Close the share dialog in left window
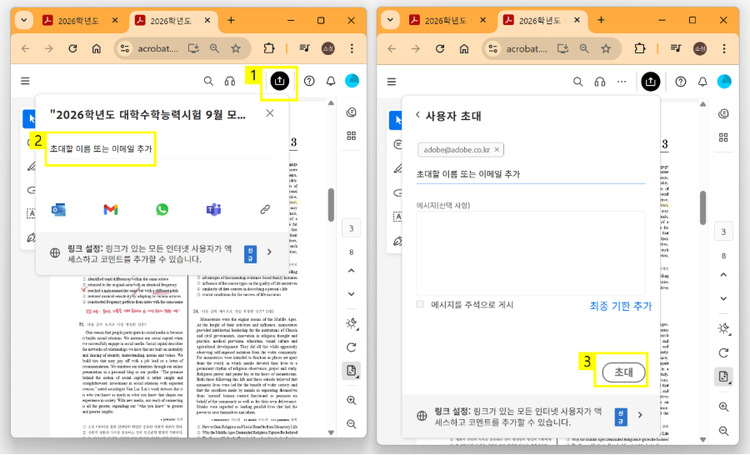The height and width of the screenshot is (455, 750). [x=270, y=113]
